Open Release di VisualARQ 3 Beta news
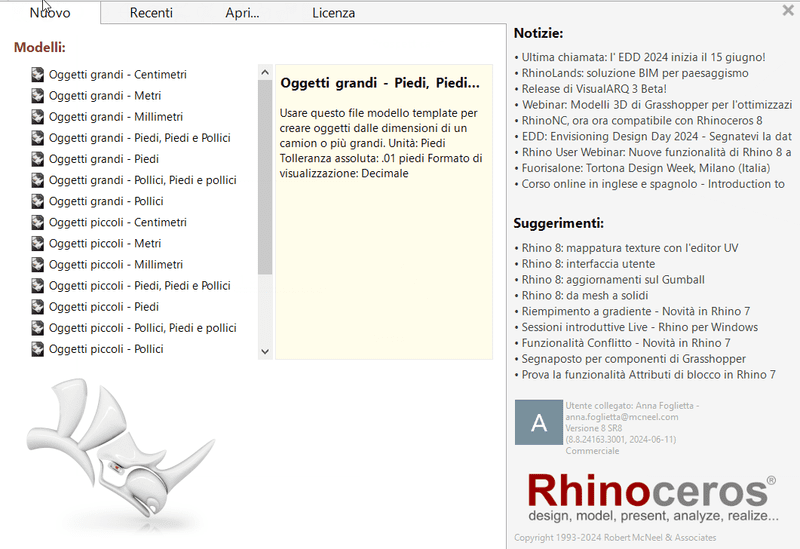 pyautogui.click(x=594, y=89)
